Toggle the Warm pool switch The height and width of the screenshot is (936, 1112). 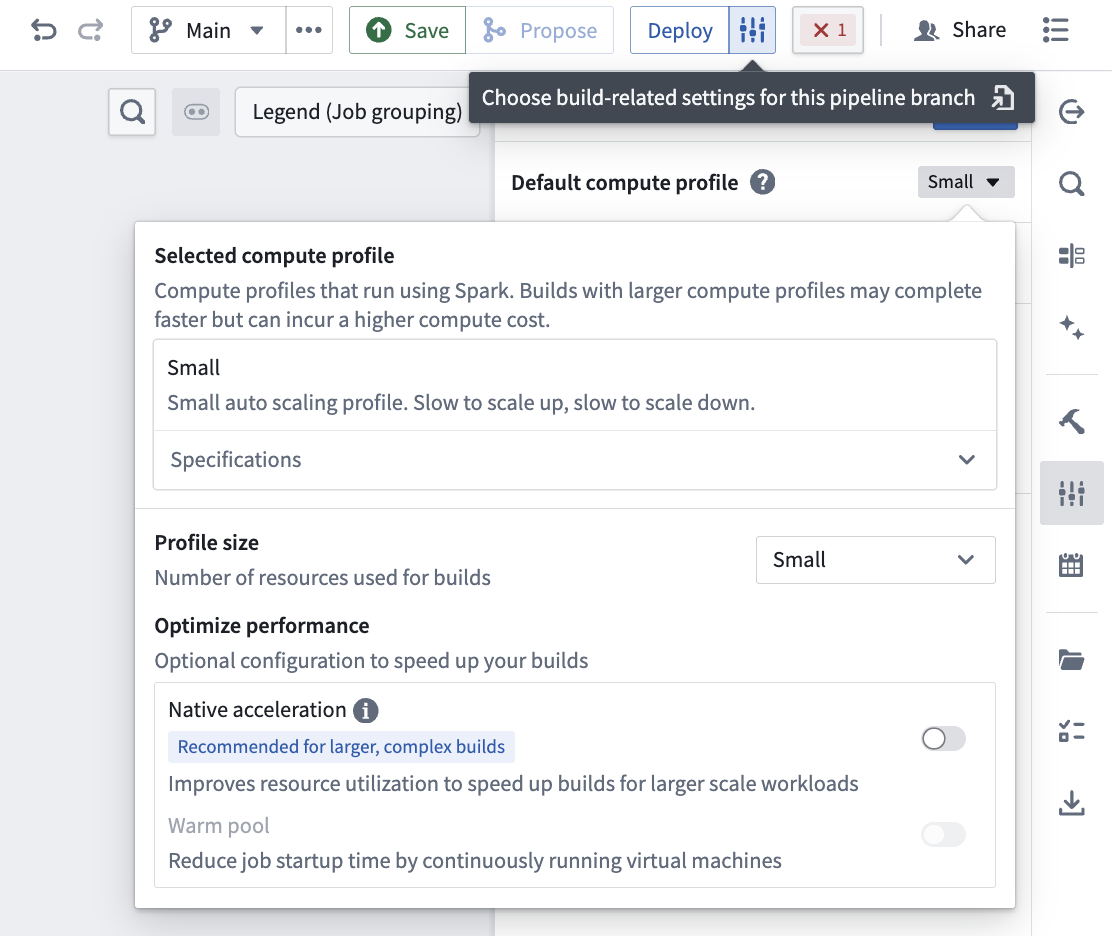coord(942,834)
